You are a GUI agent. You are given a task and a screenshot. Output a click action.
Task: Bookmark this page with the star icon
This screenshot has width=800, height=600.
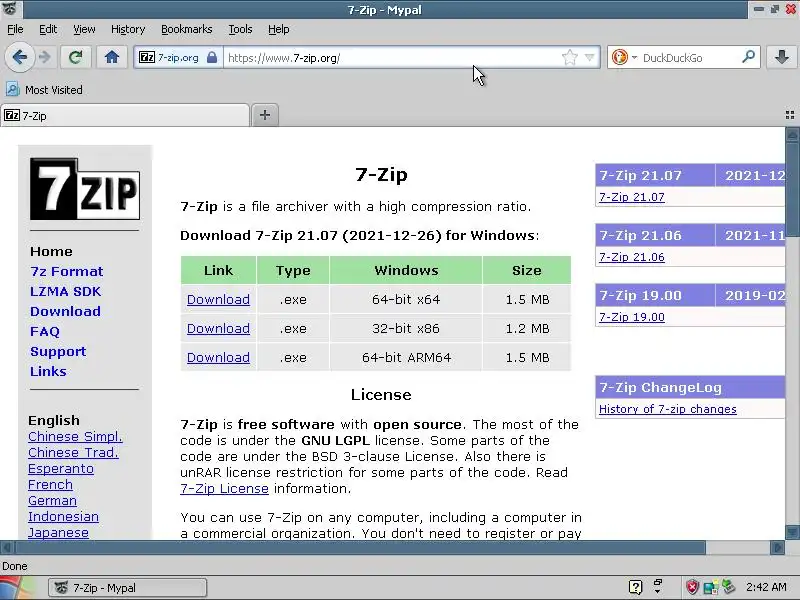pos(569,57)
